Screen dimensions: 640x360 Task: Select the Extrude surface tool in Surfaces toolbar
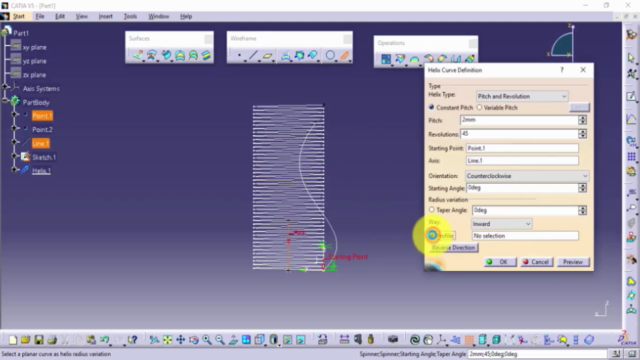point(138,55)
